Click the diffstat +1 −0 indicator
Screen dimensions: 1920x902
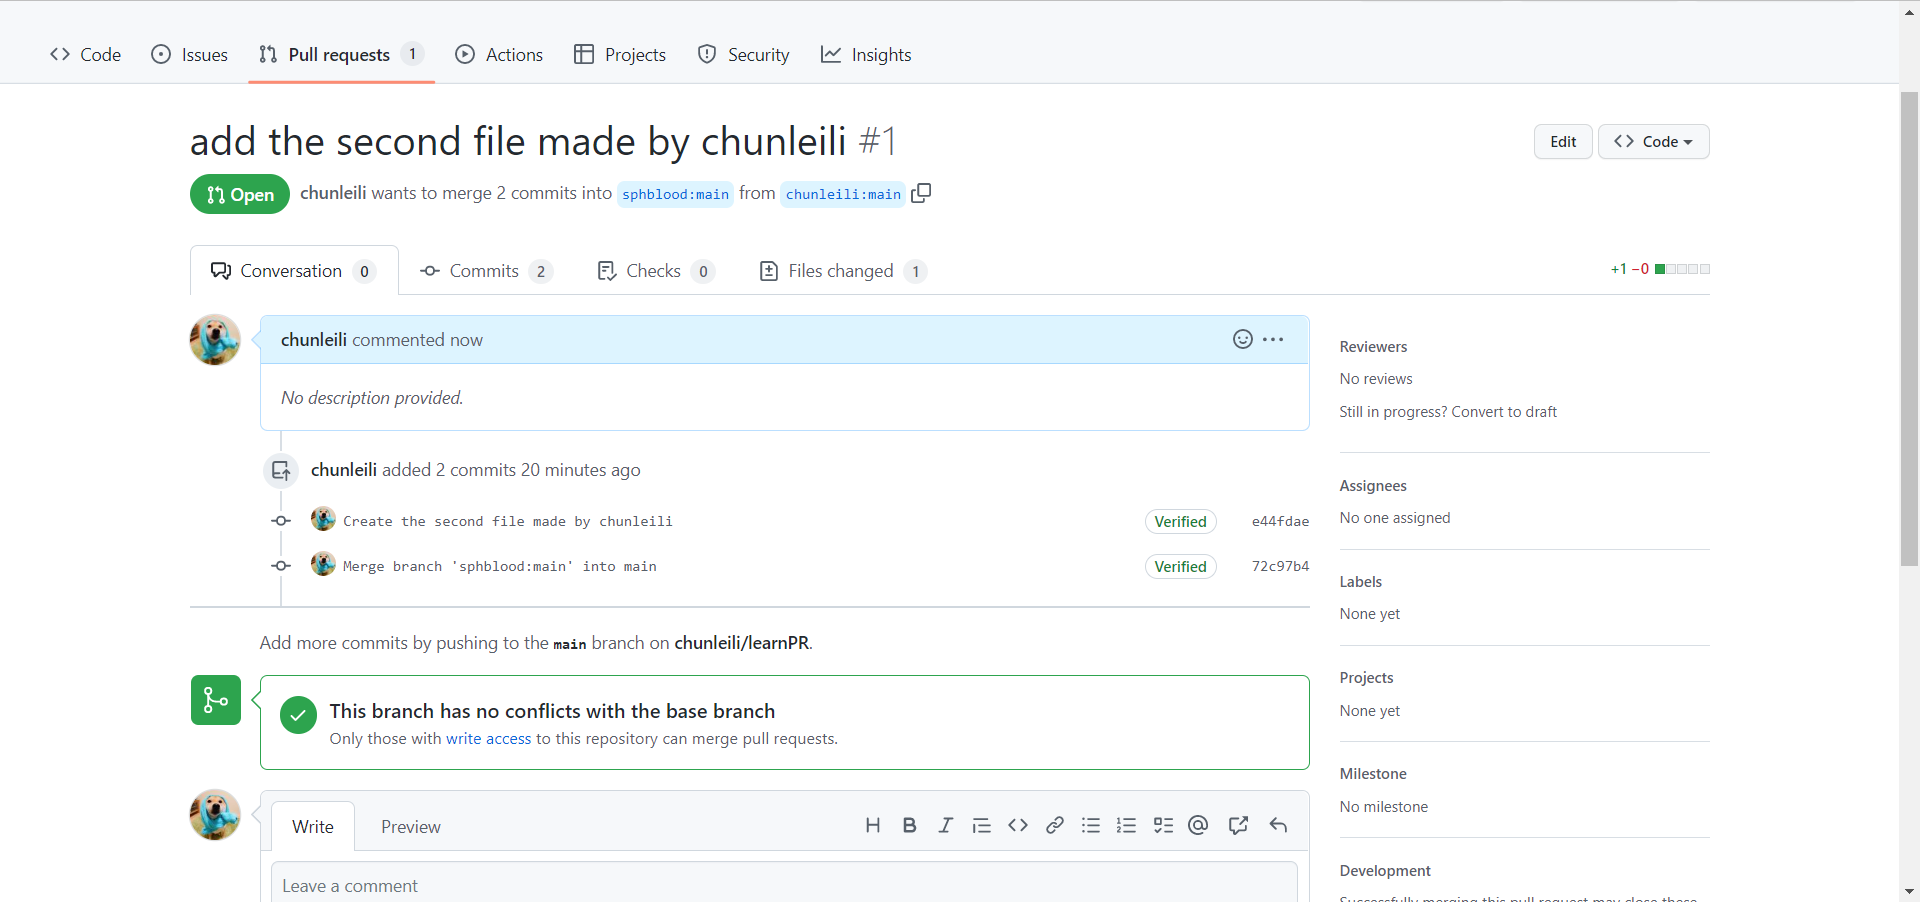pos(1660,269)
